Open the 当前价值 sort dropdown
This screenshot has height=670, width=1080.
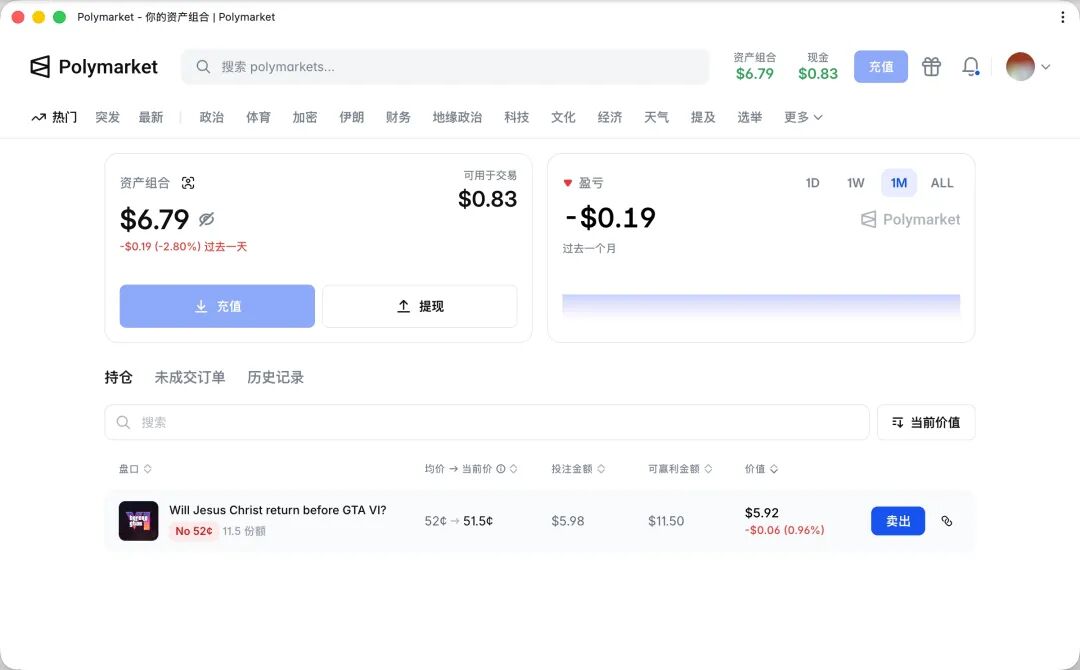[925, 422]
